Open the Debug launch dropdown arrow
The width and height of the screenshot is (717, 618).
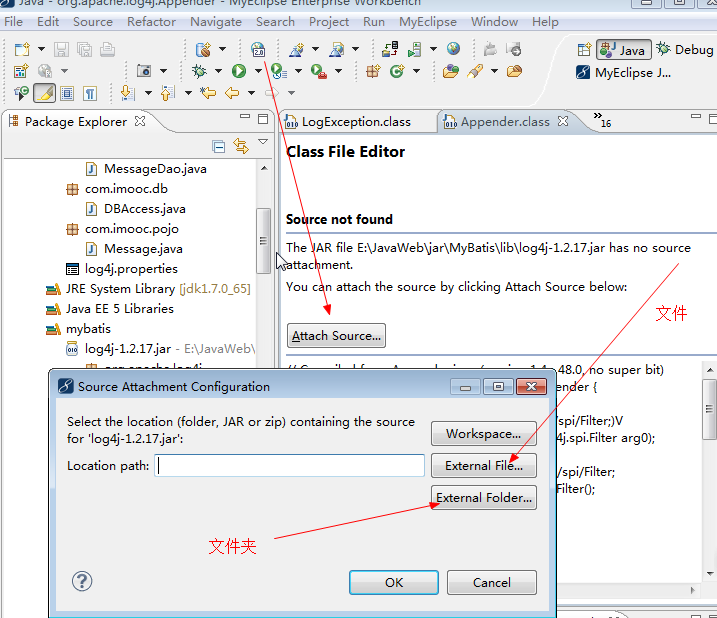219,71
